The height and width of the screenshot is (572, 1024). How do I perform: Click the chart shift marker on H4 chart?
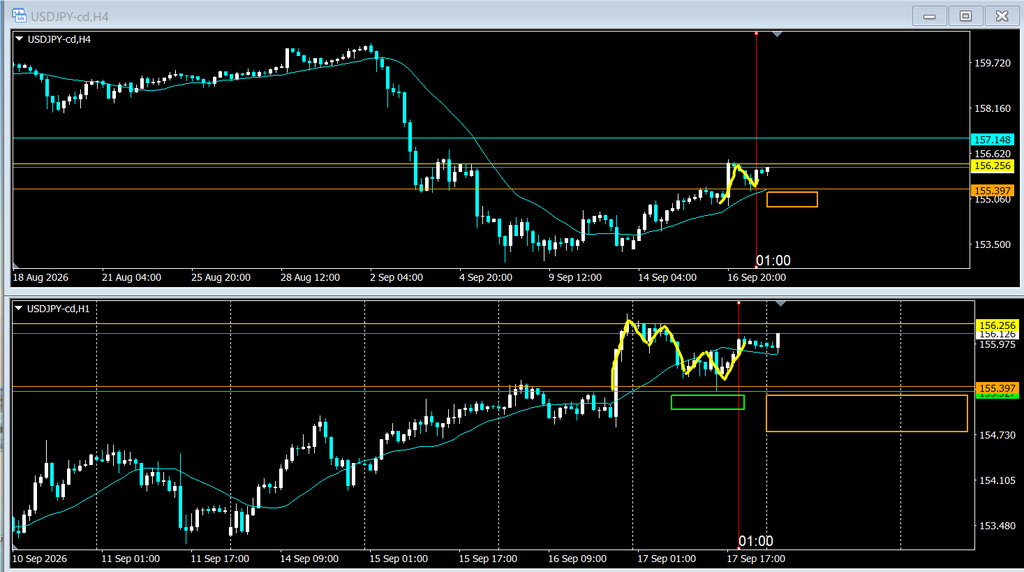(x=777, y=34)
